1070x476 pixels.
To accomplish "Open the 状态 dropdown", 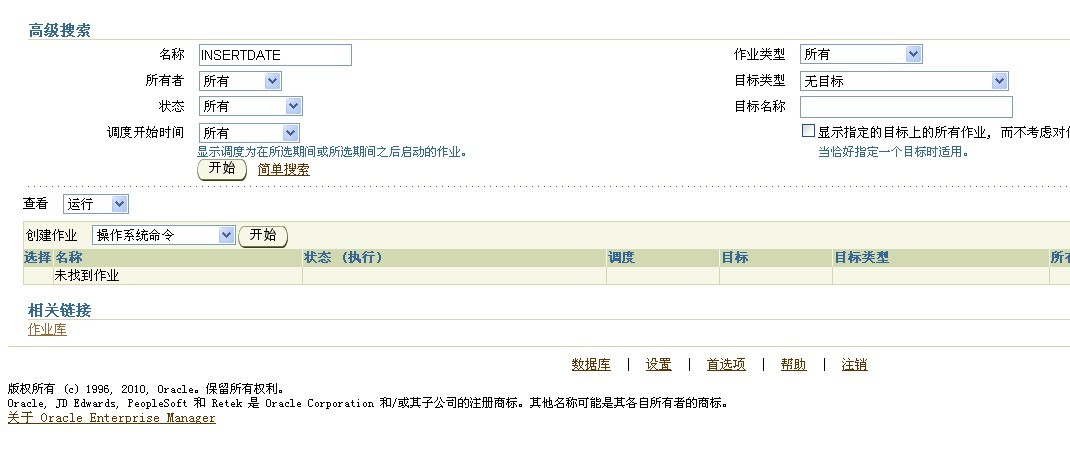I will 250,106.
